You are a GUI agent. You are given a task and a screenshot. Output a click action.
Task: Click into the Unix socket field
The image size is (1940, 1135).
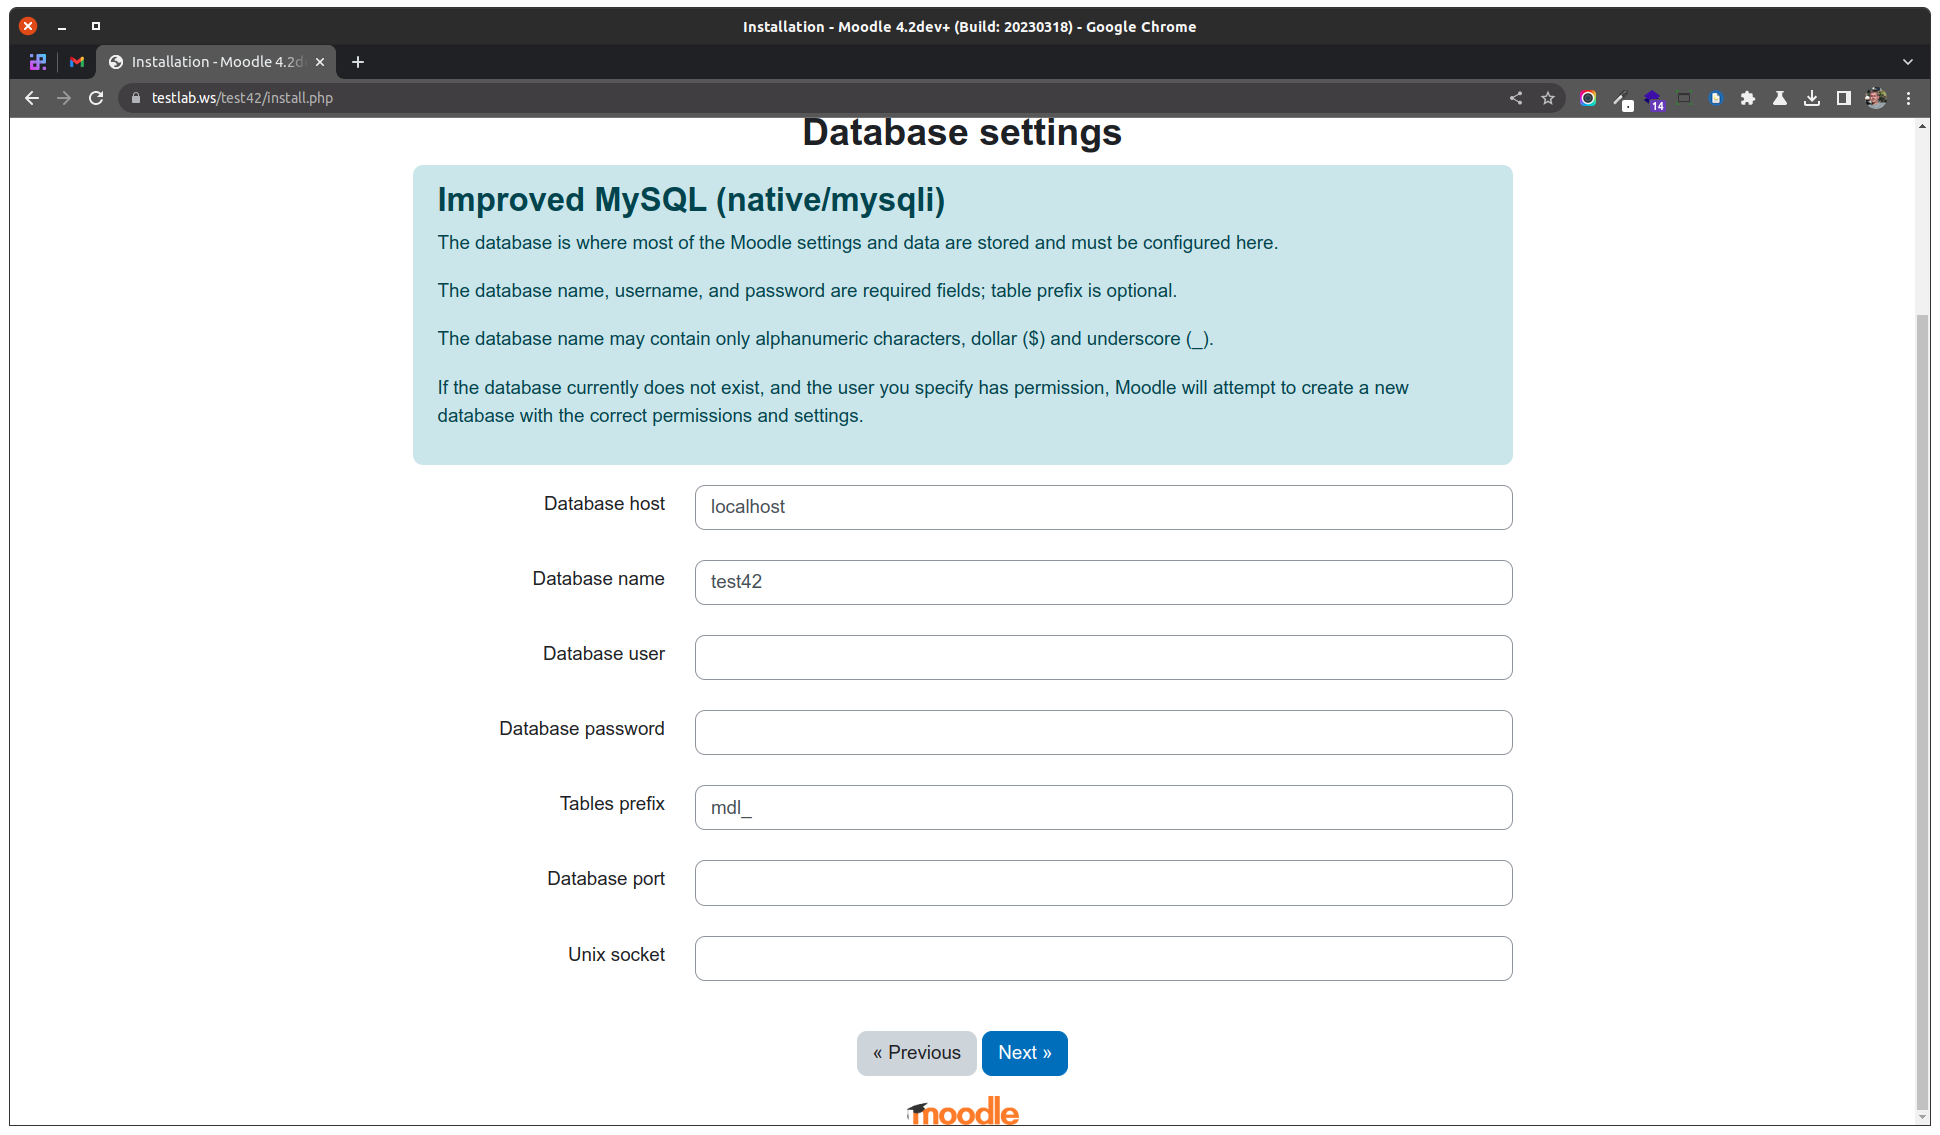click(x=1103, y=958)
